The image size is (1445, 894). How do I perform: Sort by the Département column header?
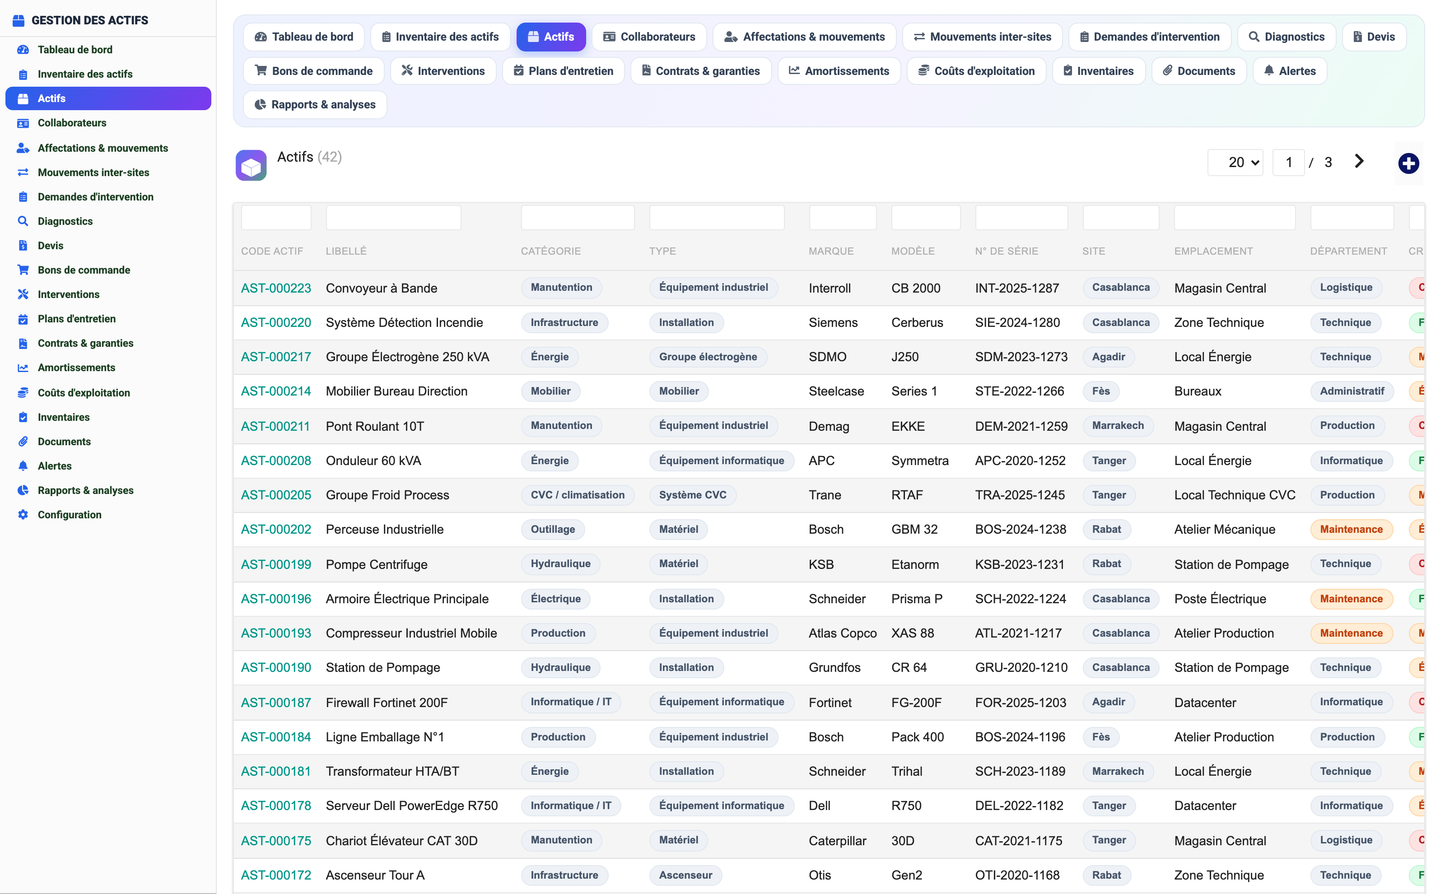tap(1349, 251)
